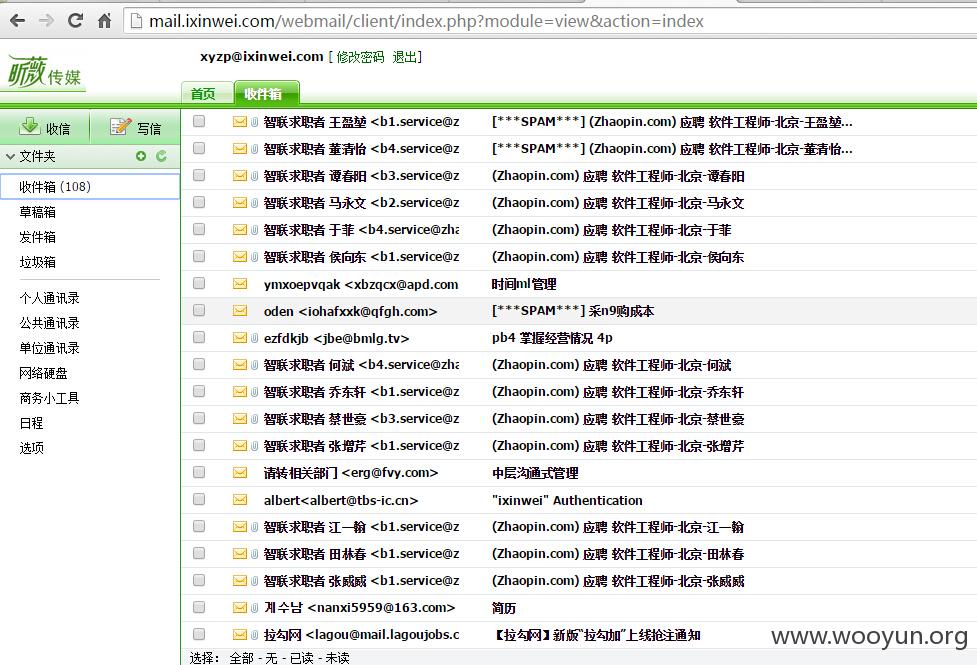Open 商务小工具 business tools
This screenshot has height=665, width=977.
click(49, 398)
